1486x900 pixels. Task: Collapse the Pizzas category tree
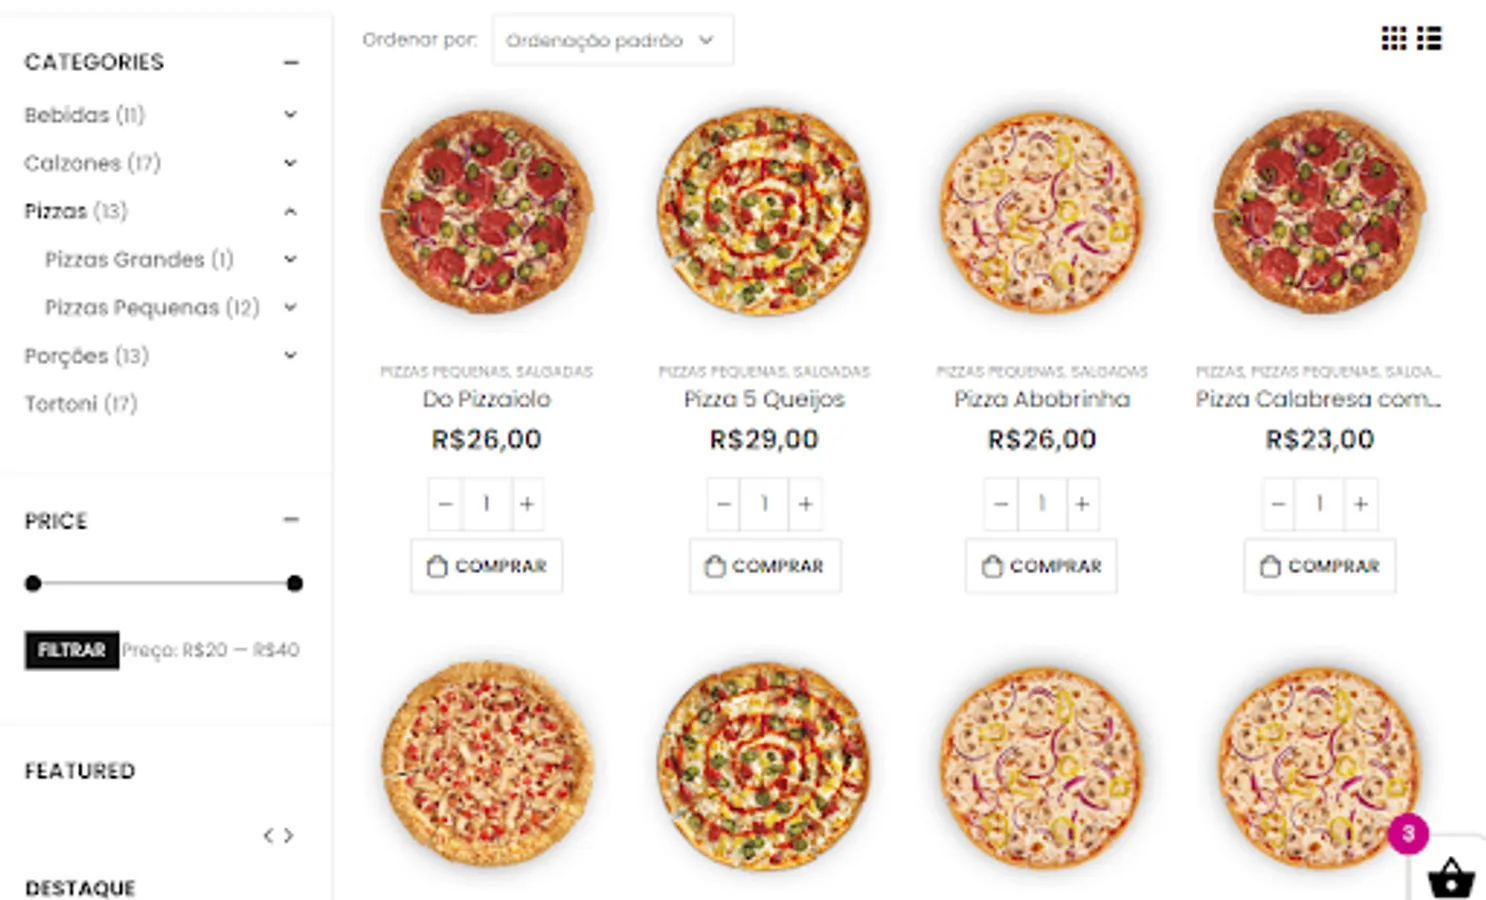point(290,211)
